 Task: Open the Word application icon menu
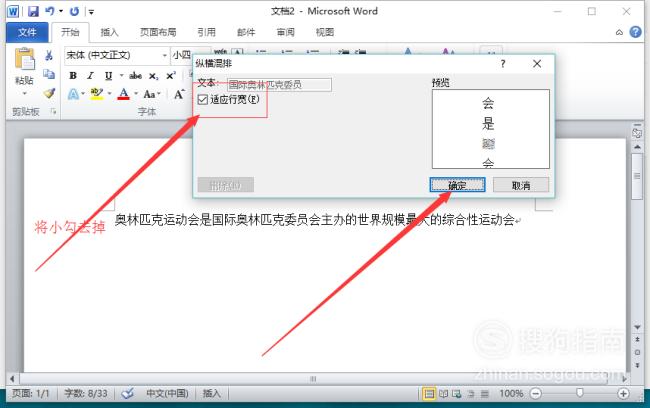click(x=13, y=11)
